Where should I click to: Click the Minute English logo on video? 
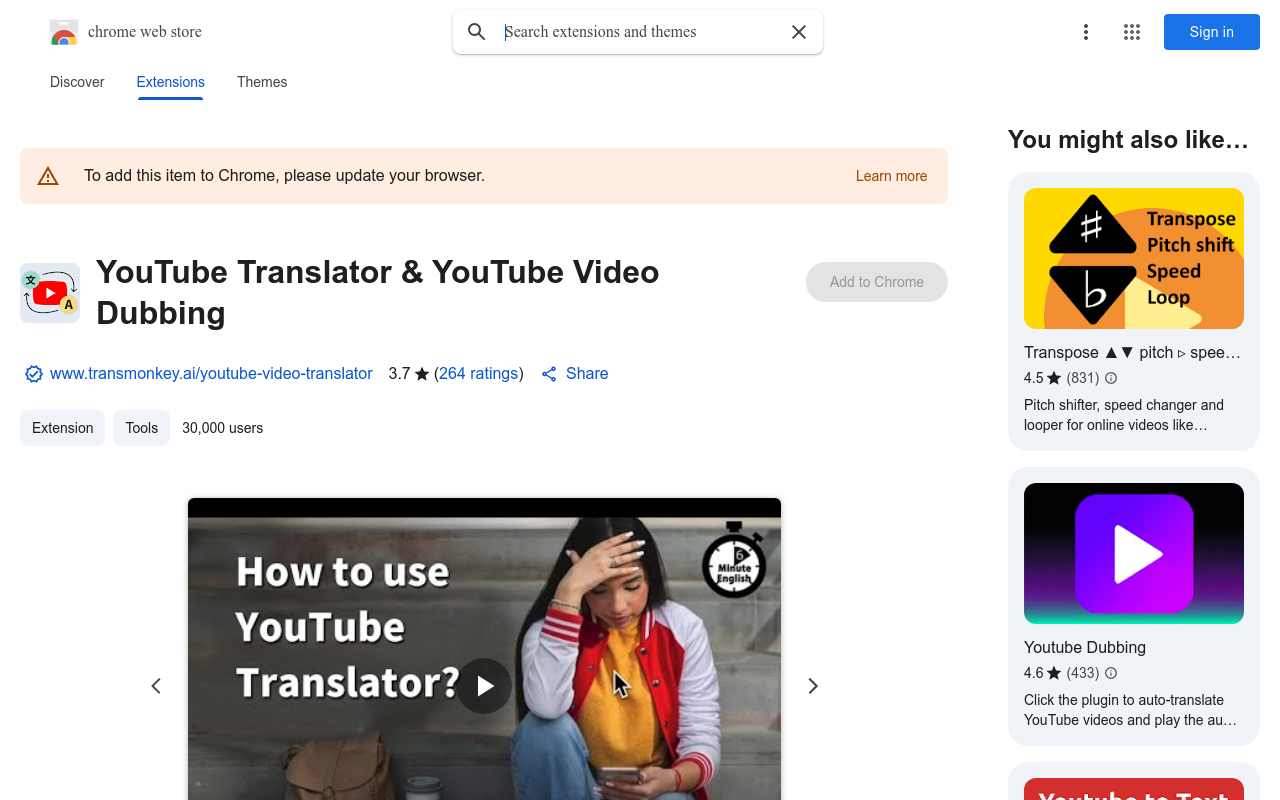733,560
